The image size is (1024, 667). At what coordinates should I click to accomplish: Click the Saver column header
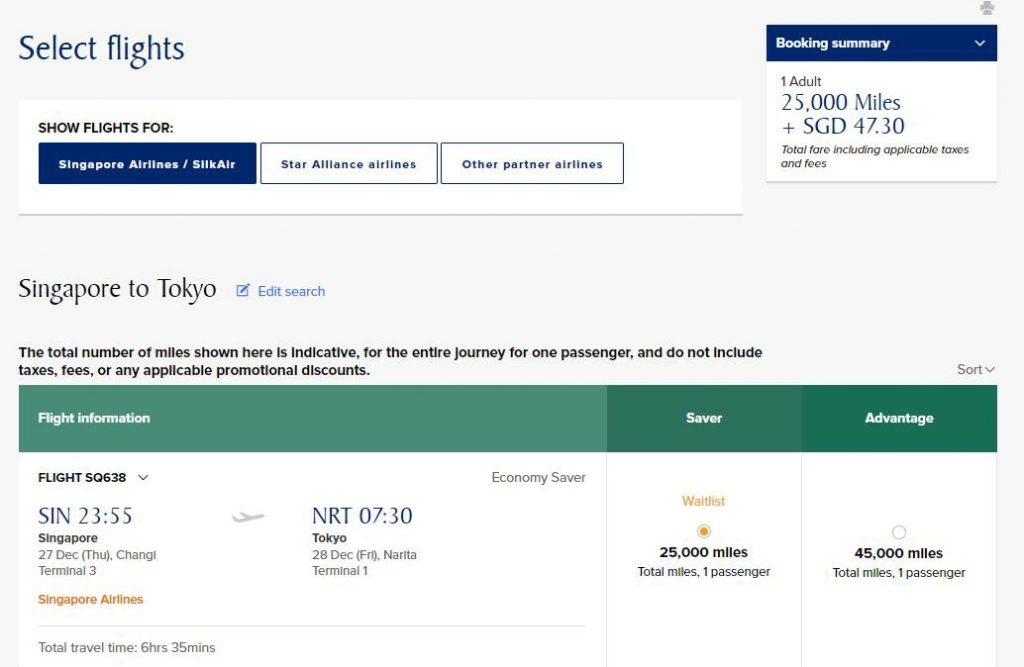[x=704, y=418]
